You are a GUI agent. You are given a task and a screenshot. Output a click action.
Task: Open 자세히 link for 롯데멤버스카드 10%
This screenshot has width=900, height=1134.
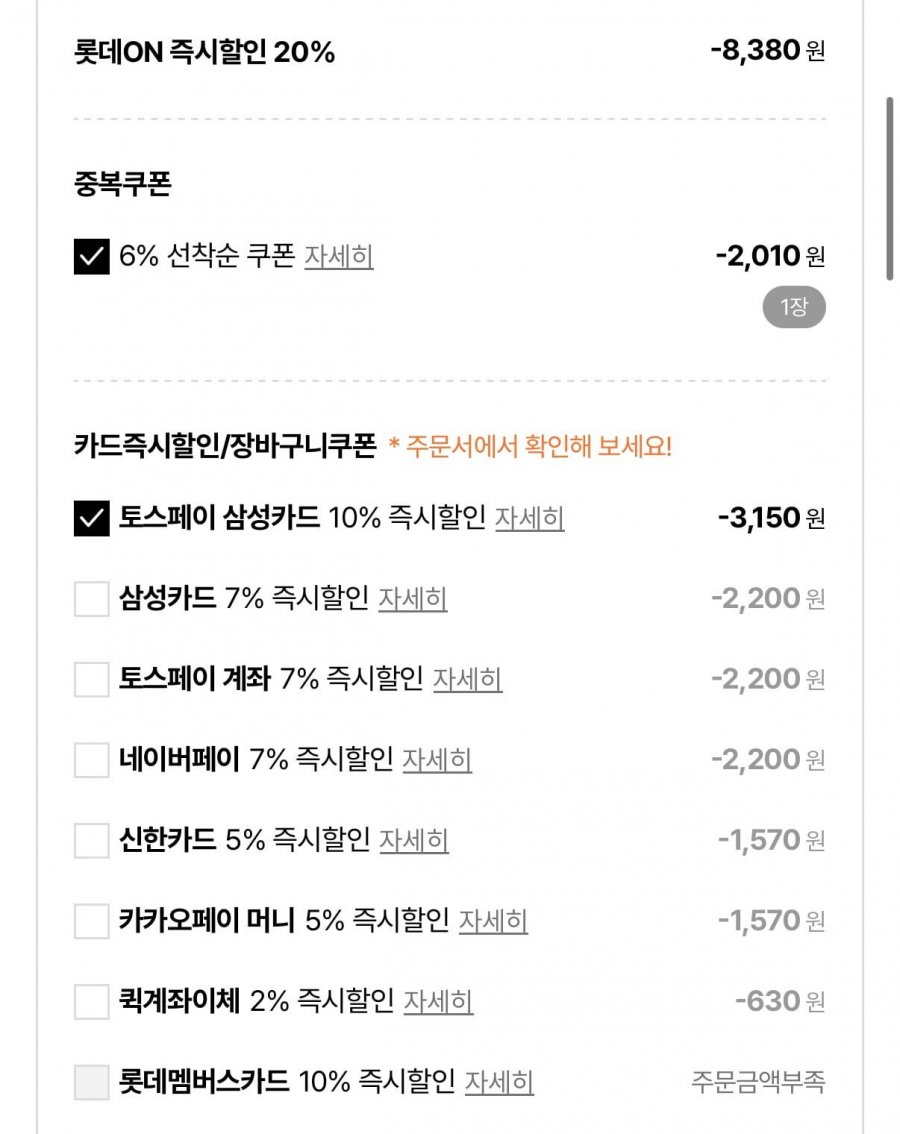(x=499, y=1082)
